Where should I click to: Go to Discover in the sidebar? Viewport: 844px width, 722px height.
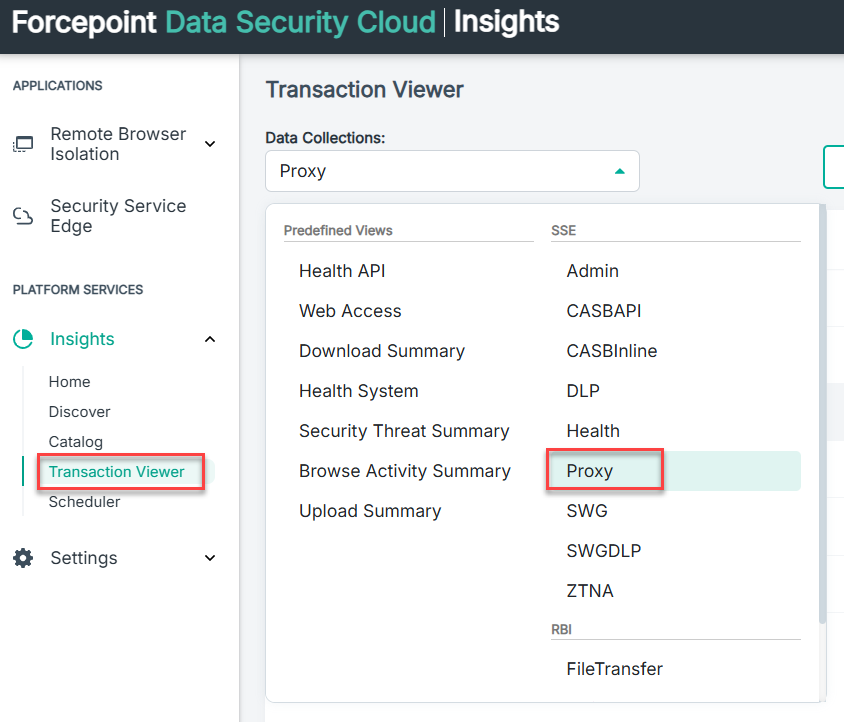[79, 412]
